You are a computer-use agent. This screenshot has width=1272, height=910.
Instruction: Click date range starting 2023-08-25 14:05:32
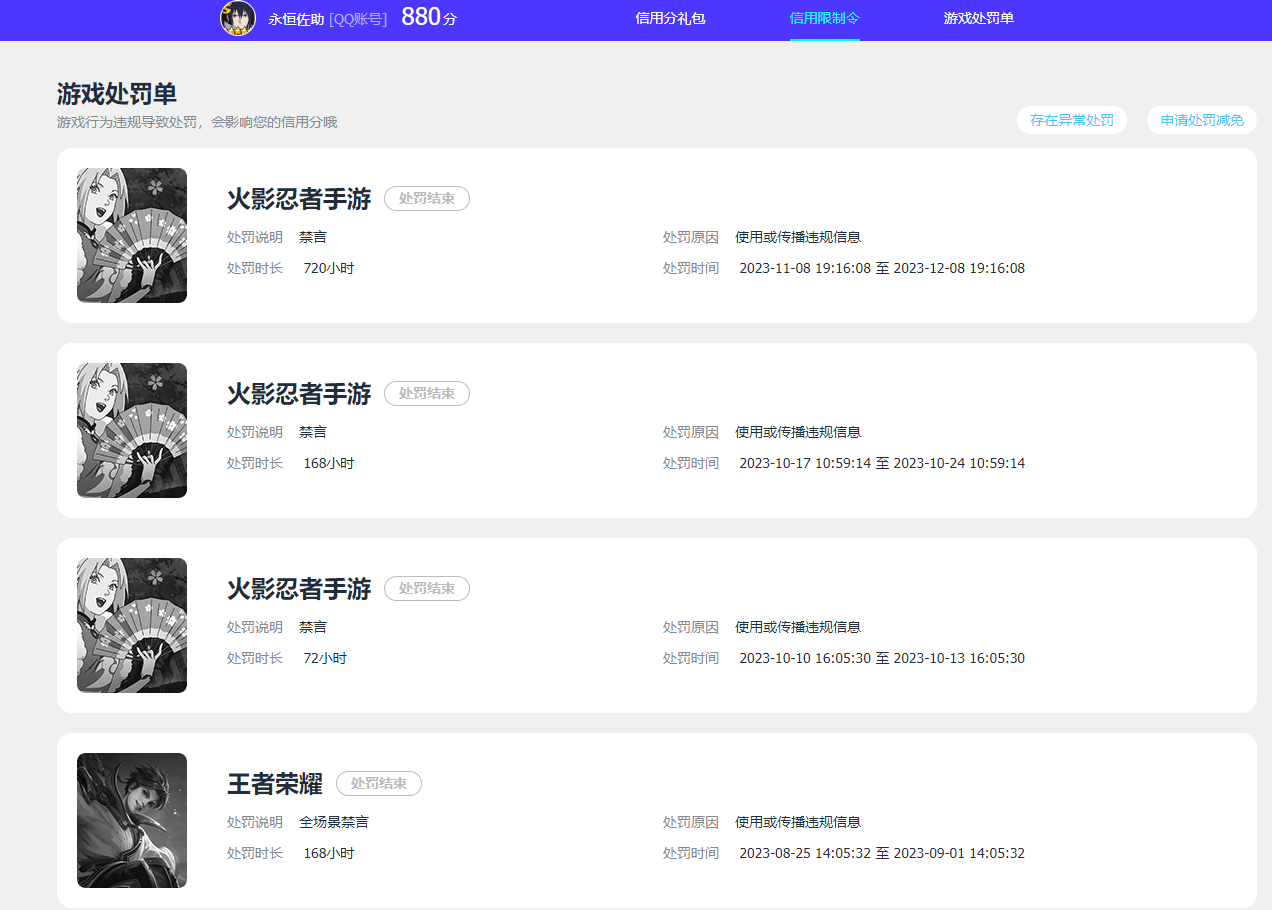click(882, 853)
